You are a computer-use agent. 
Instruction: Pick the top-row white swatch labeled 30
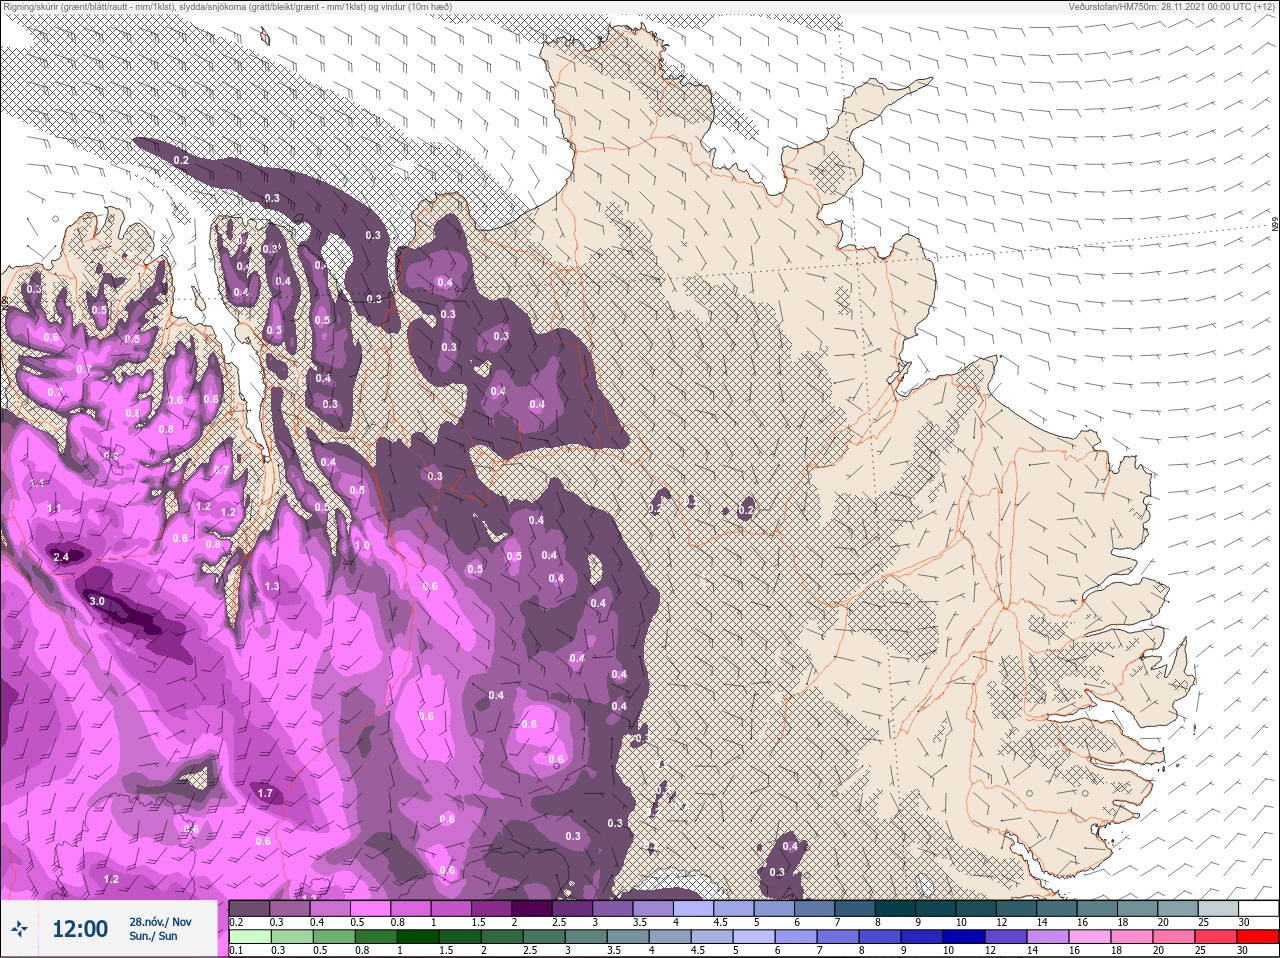pos(1258,908)
